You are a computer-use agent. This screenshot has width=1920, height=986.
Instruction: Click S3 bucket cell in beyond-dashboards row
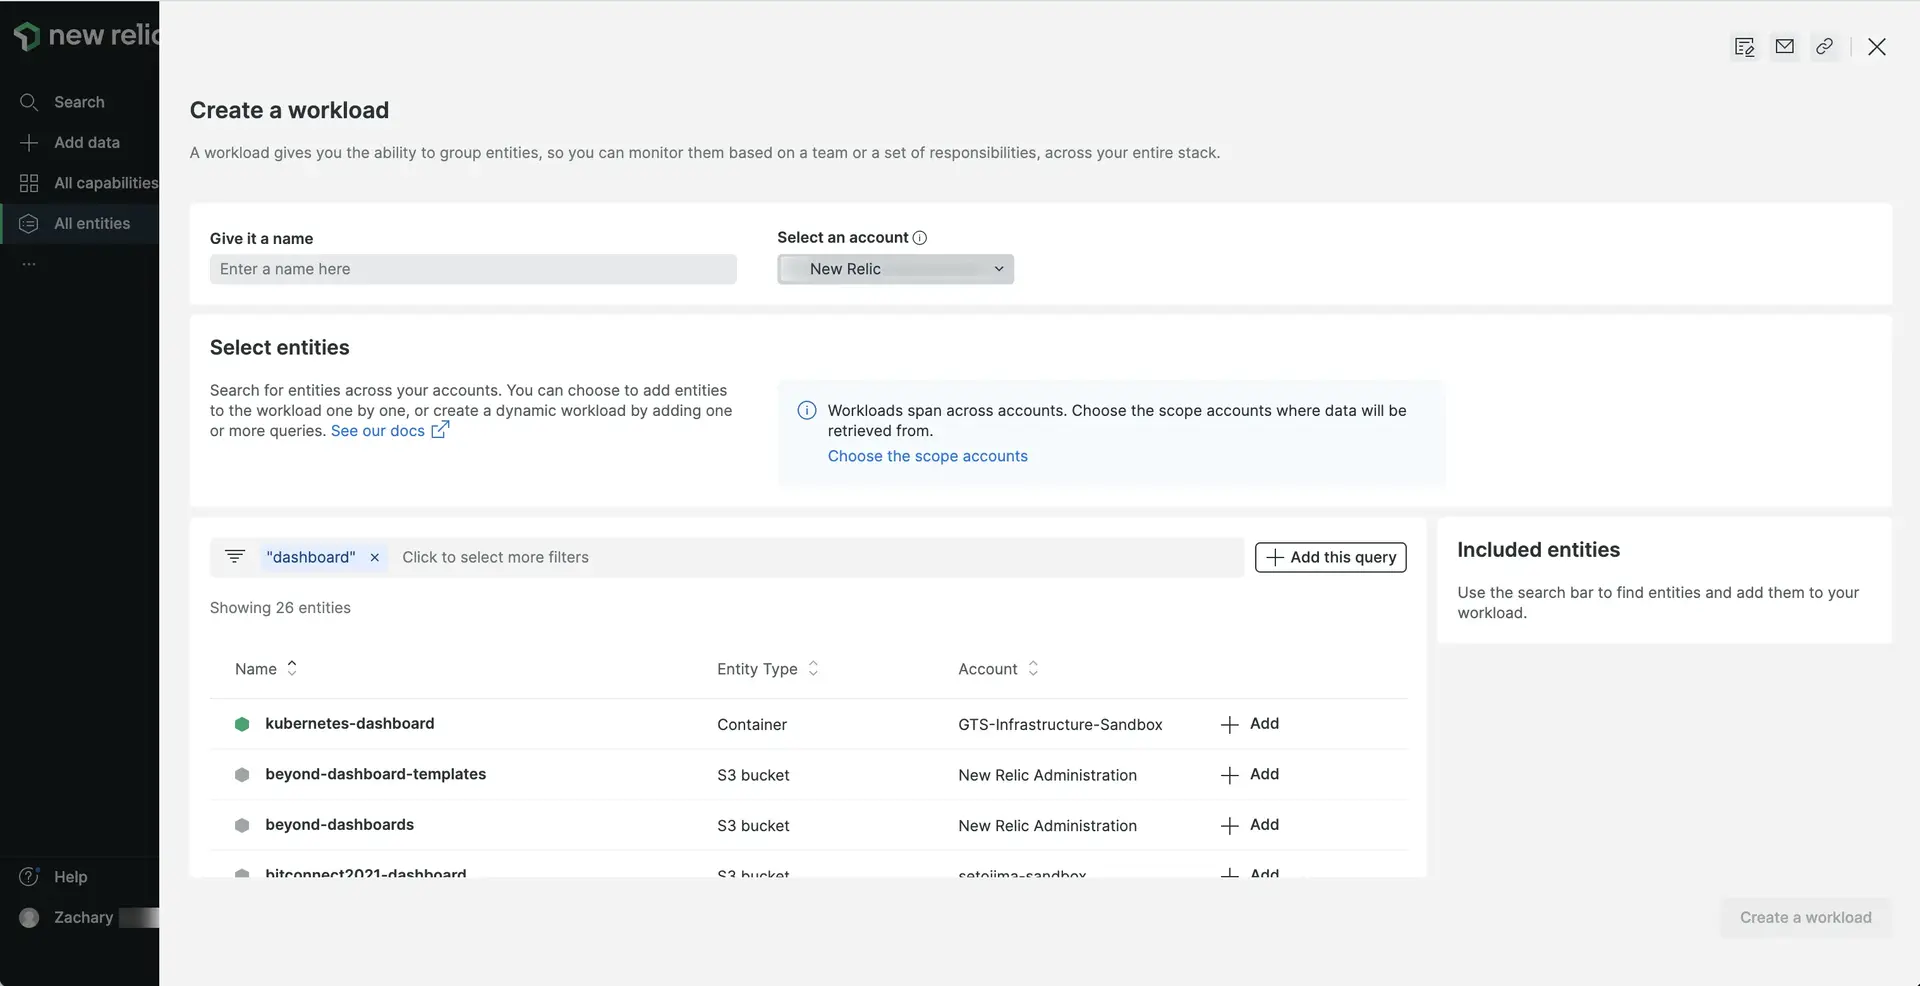pos(753,826)
